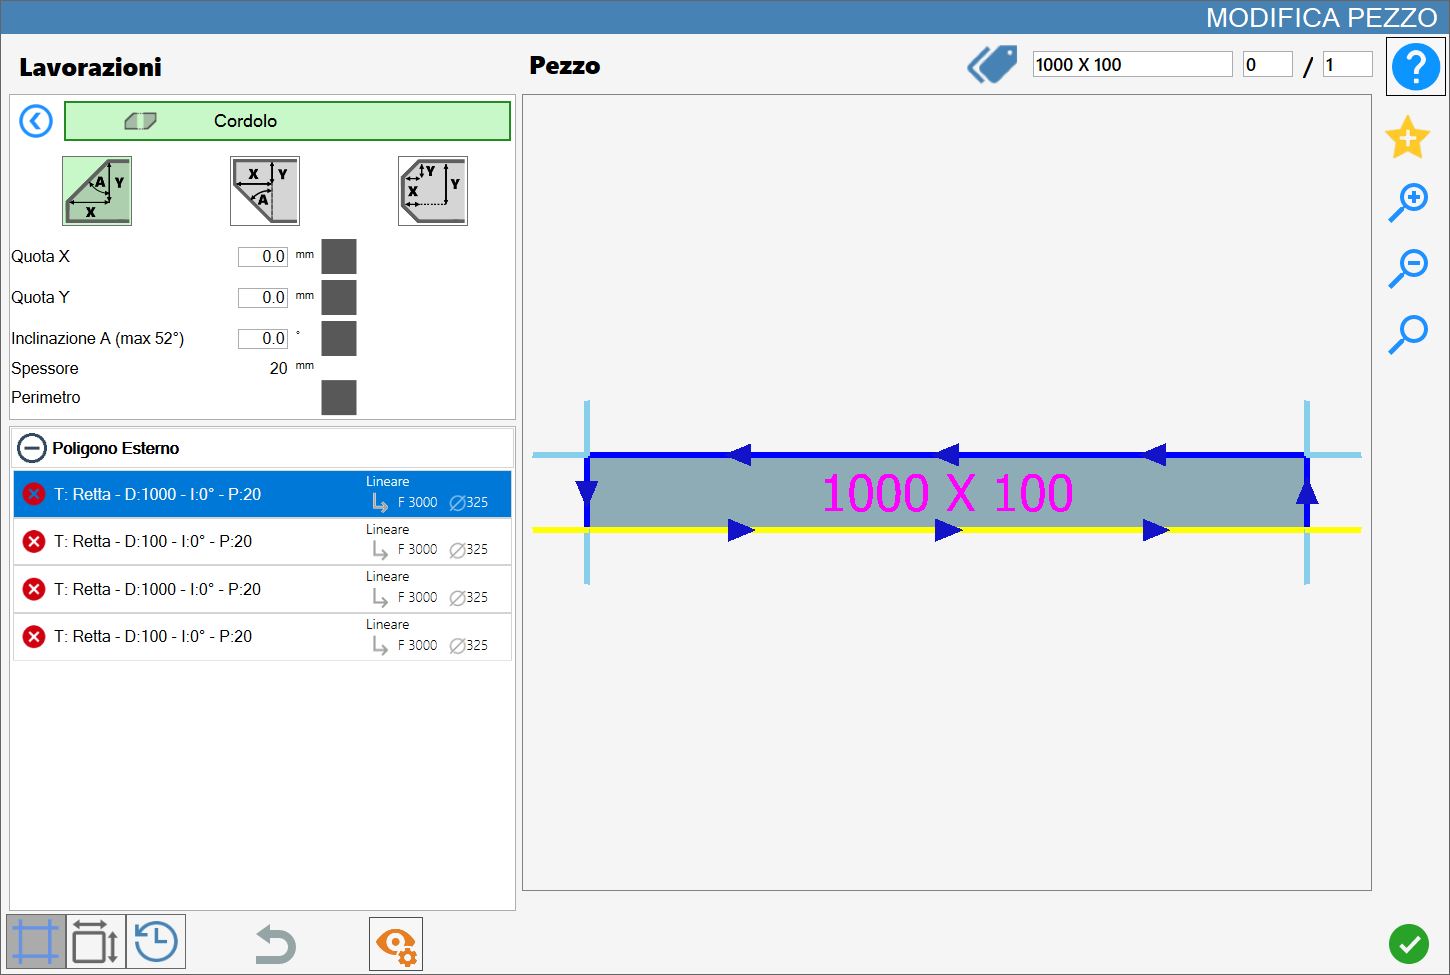The image size is (1450, 975).
Task: Click the blue label tag icon
Action: click(992, 65)
